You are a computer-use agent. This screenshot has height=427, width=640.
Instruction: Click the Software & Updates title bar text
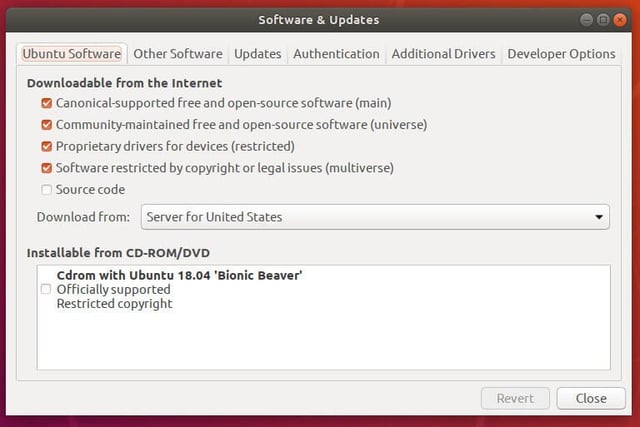click(319, 20)
